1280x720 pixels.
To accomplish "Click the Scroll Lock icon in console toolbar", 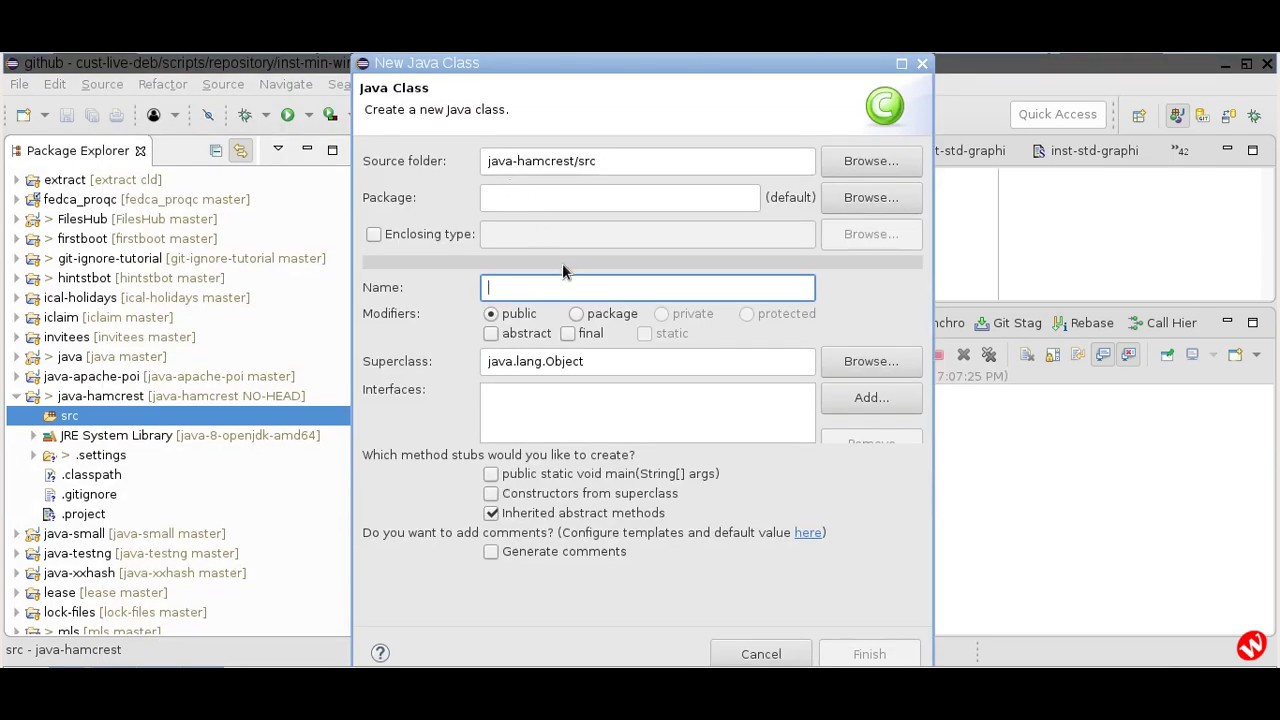I will 1053,355.
